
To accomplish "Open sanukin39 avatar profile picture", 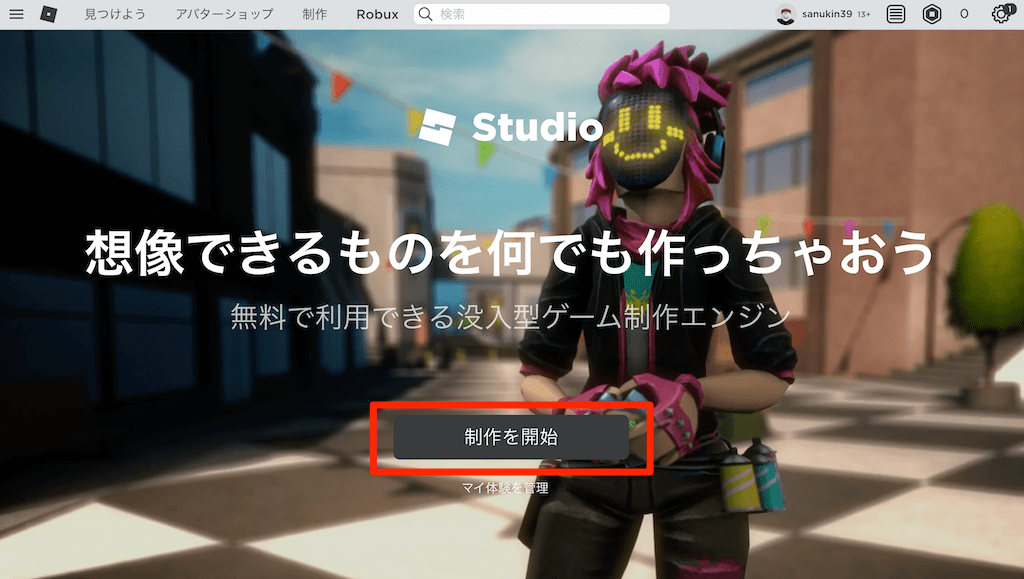I will (786, 14).
